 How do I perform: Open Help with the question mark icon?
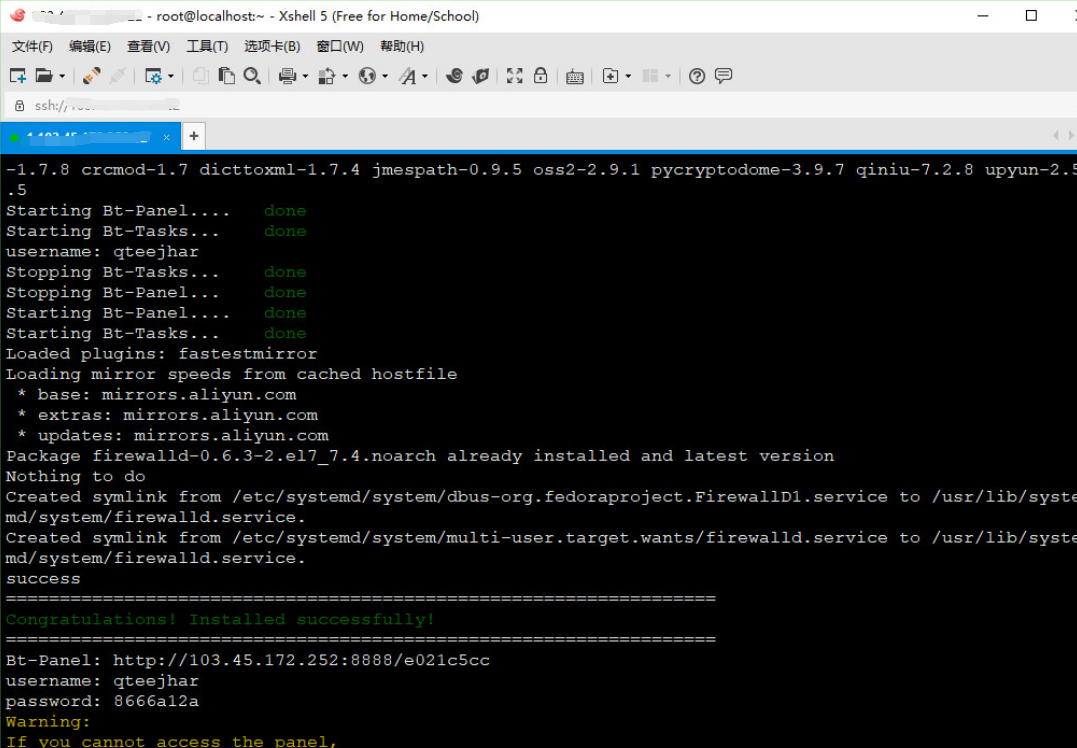pyautogui.click(x=697, y=76)
